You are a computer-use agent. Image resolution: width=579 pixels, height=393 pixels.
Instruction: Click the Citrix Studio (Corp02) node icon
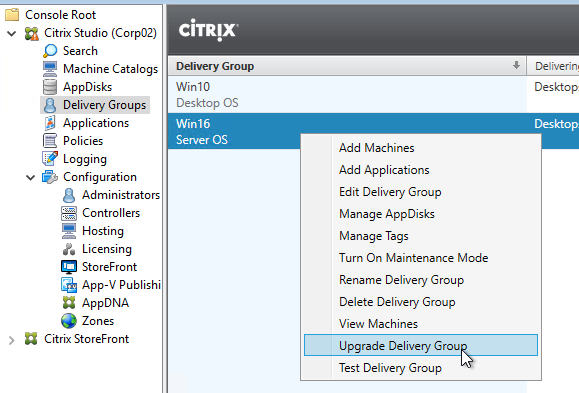pyautogui.click(x=31, y=33)
